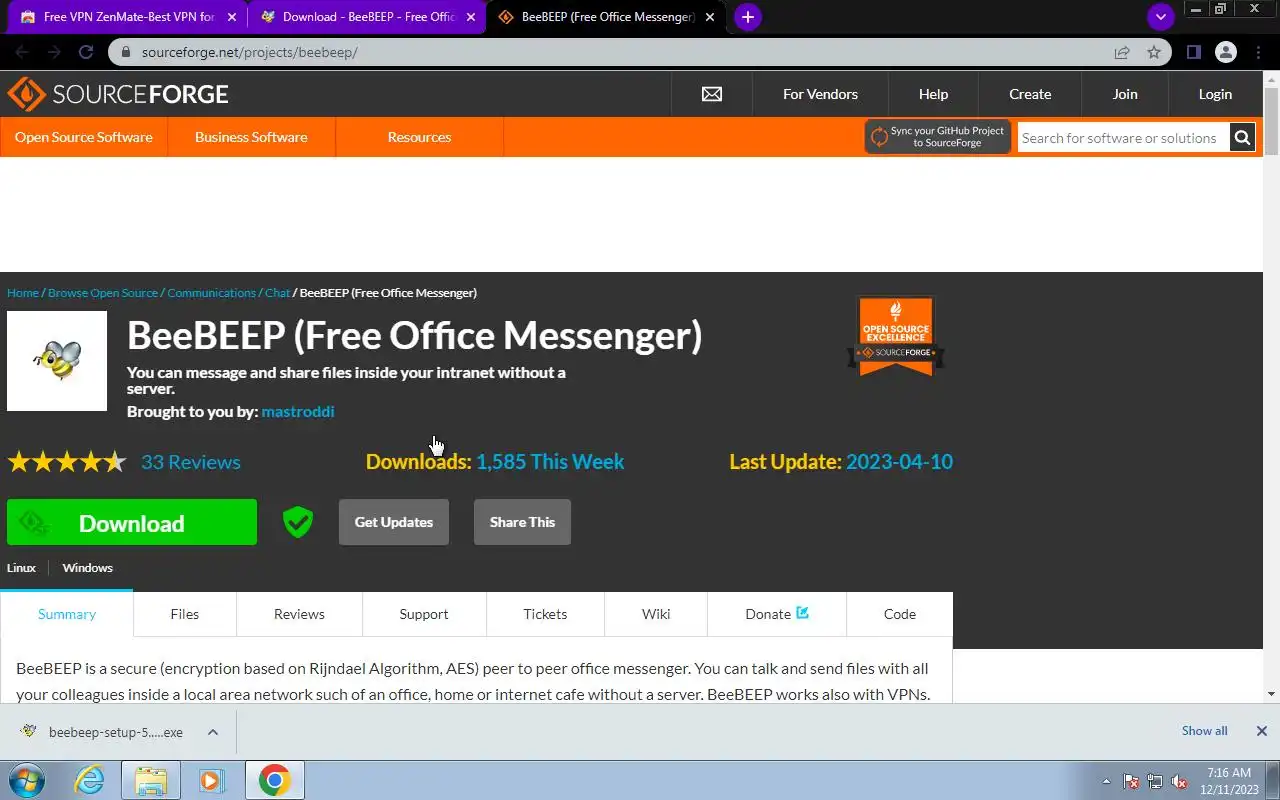
Task: Open the Chrome three-dot menu
Action: (1257, 52)
